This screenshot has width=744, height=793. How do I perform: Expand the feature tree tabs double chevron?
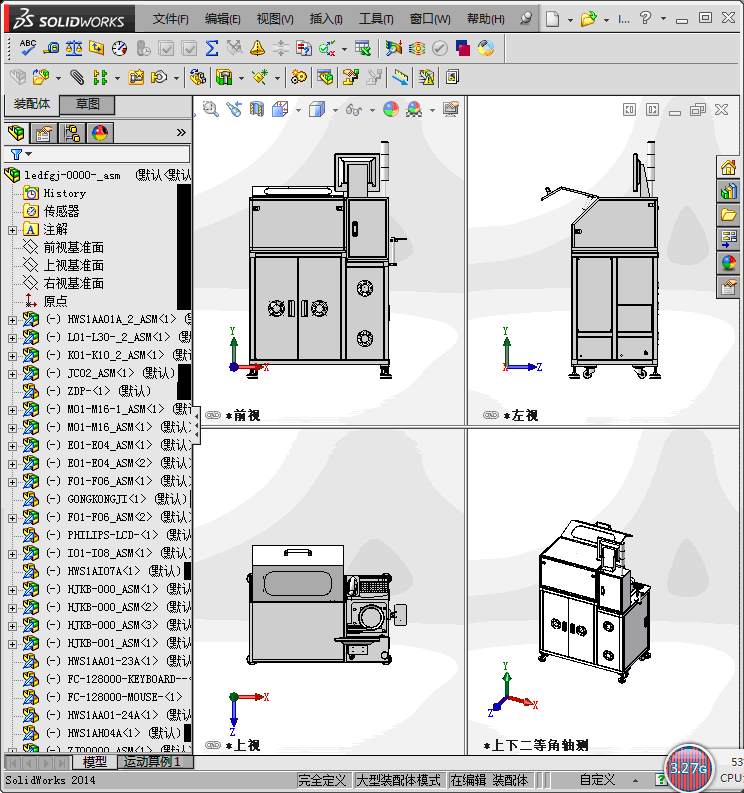pyautogui.click(x=181, y=133)
